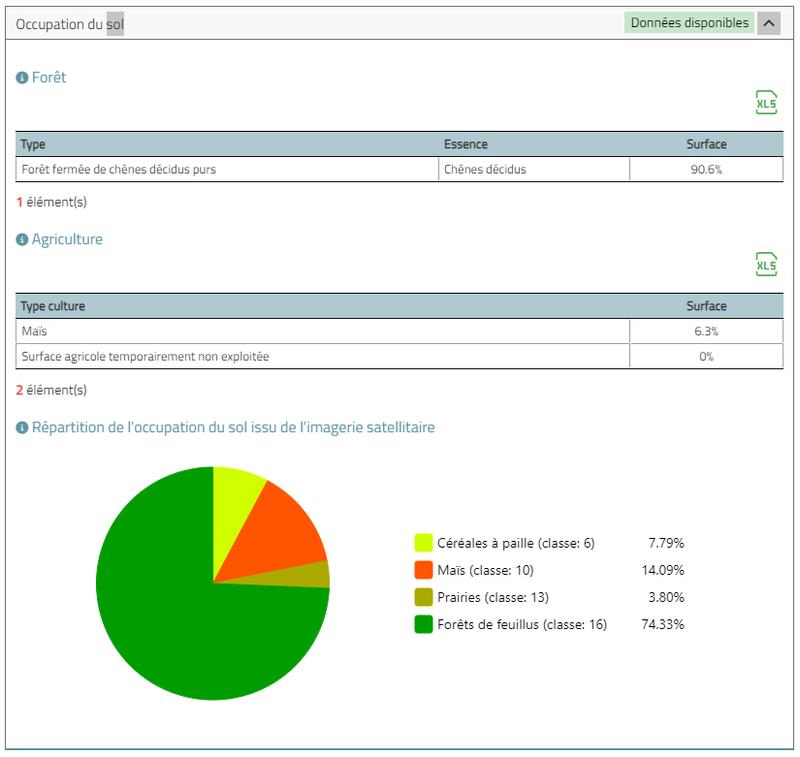The image size is (800, 757).
Task: Collapse the Occupation du sol panel chevron
Action: point(768,23)
